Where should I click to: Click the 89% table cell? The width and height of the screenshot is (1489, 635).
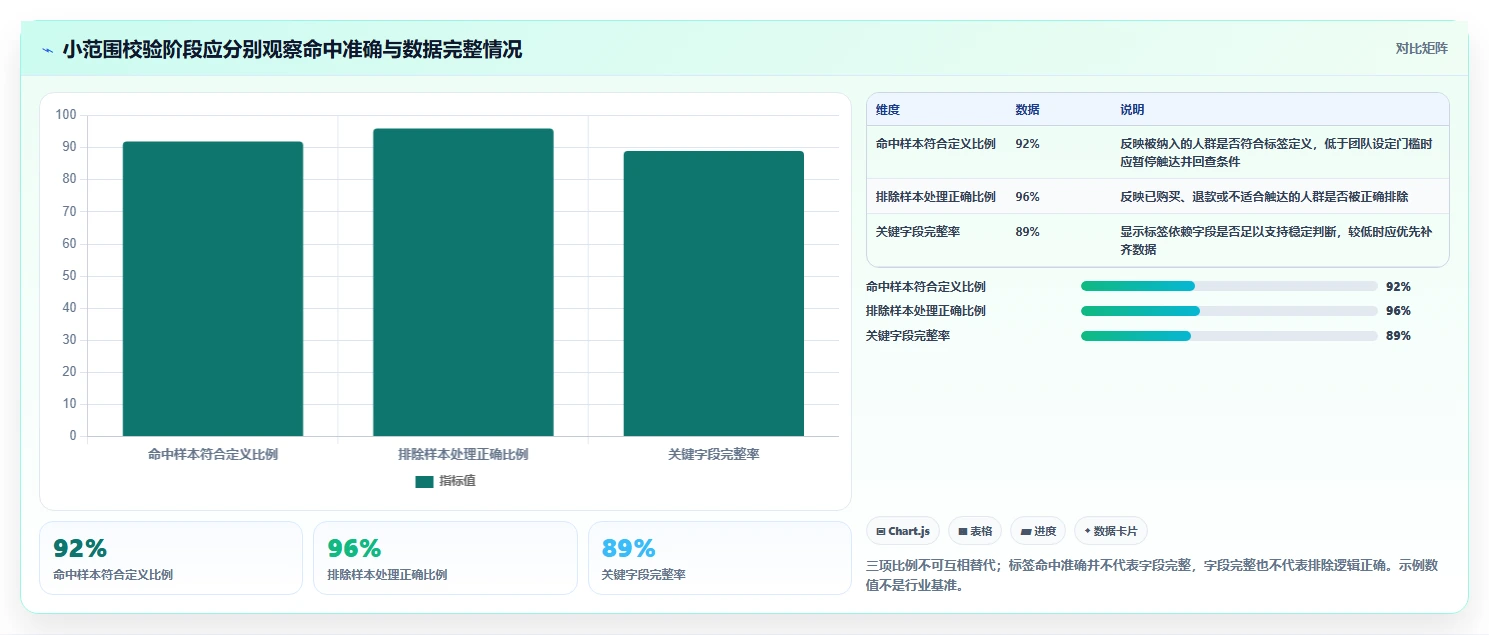click(x=1027, y=232)
